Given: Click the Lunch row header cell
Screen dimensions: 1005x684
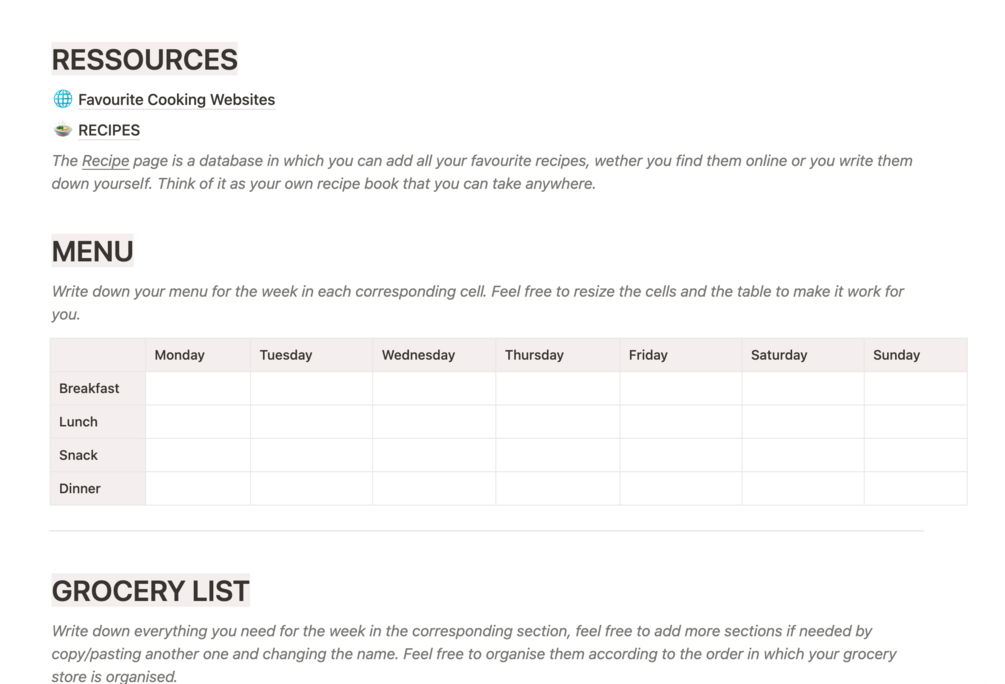Looking at the screenshot, I should (97, 422).
